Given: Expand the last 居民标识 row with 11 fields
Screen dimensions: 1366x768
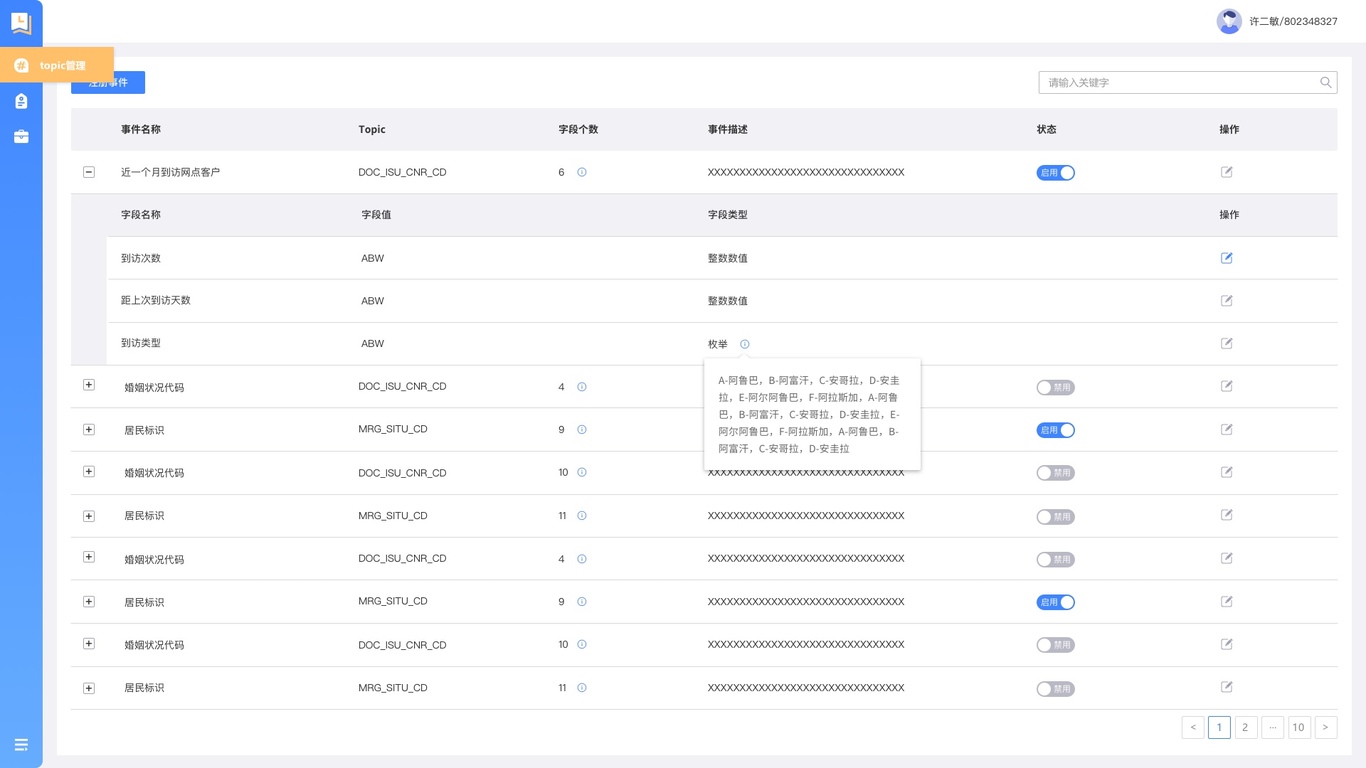Looking at the screenshot, I should pos(89,688).
